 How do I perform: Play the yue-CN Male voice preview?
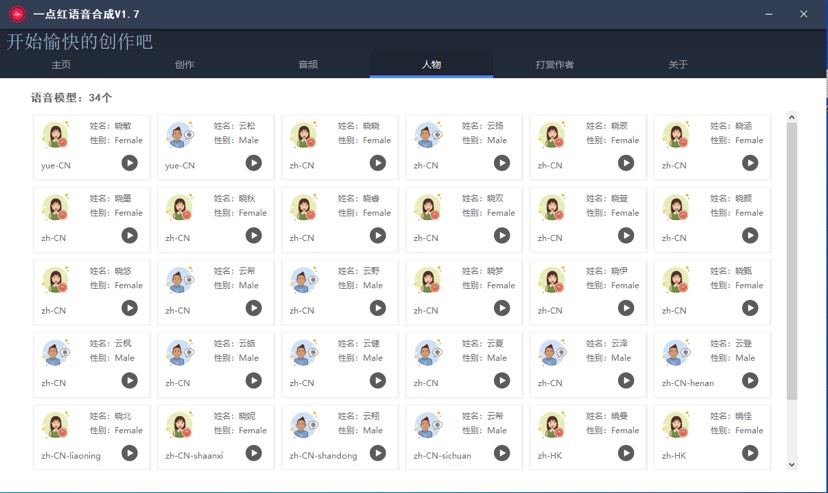coord(254,163)
